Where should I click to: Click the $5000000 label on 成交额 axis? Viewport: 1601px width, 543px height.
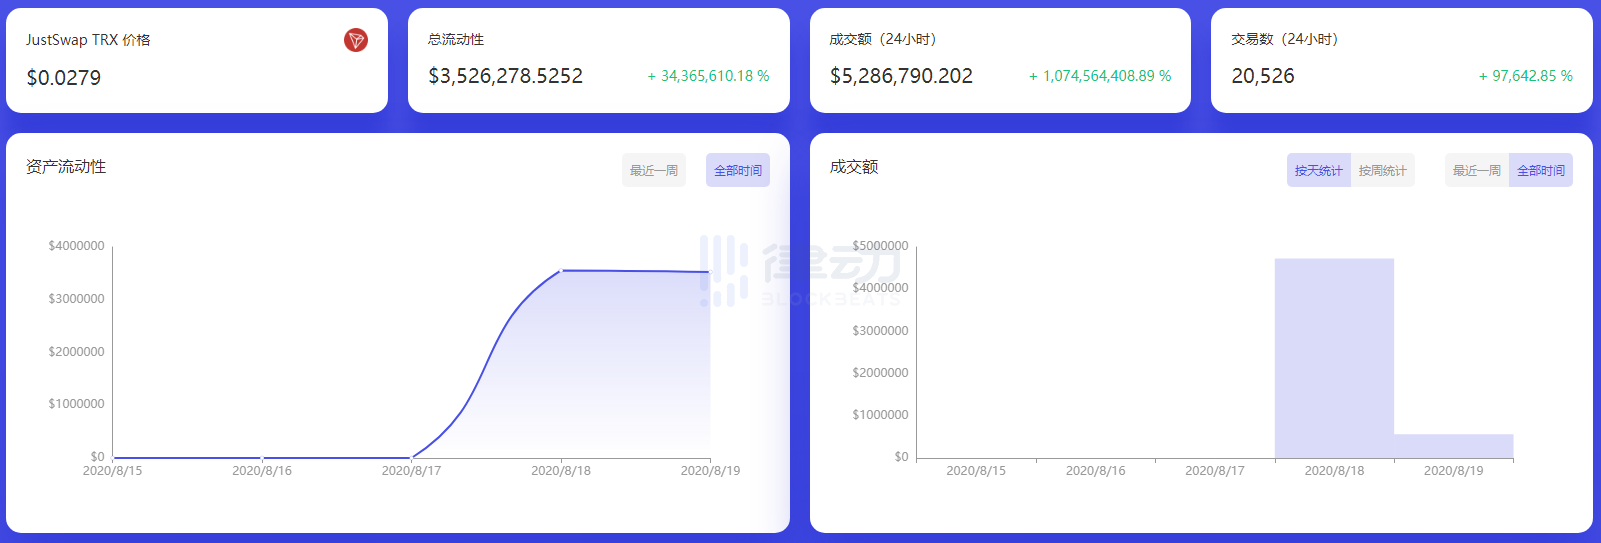[x=880, y=246]
